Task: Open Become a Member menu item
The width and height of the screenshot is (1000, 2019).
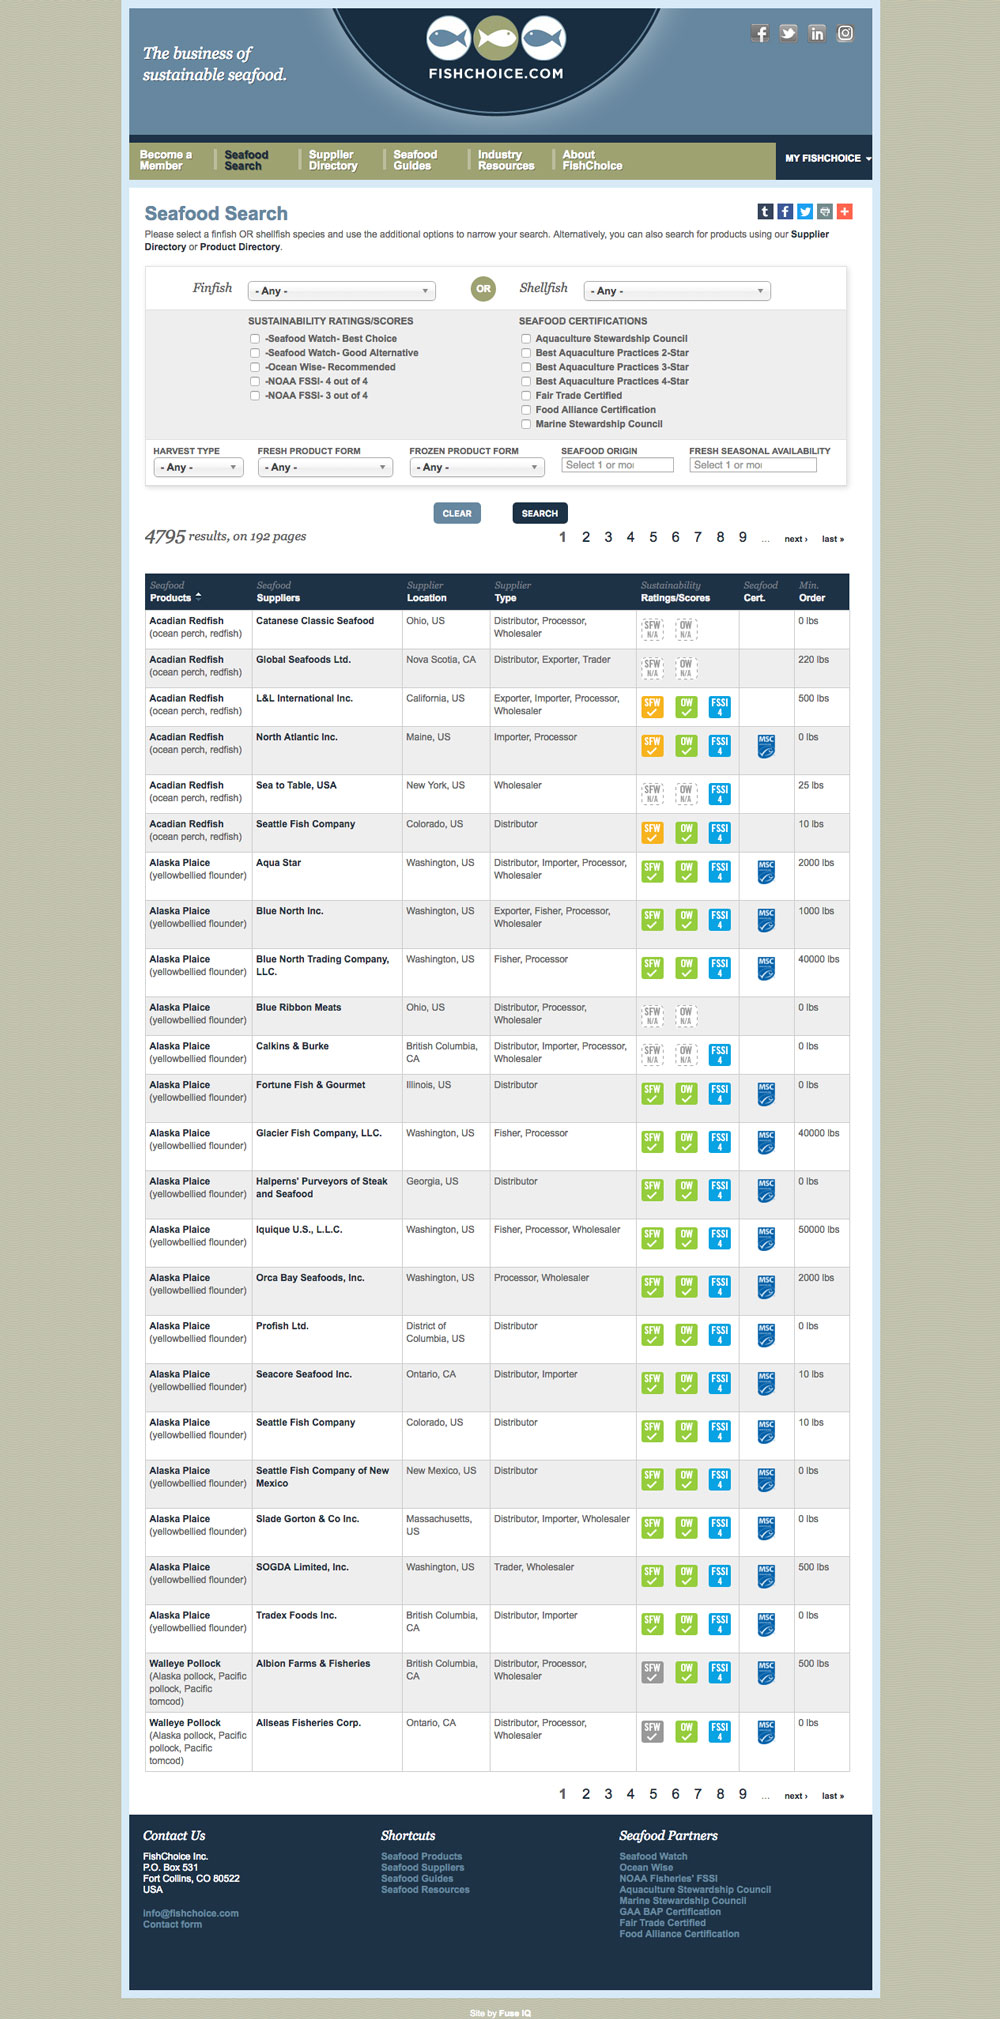Action: tap(166, 160)
